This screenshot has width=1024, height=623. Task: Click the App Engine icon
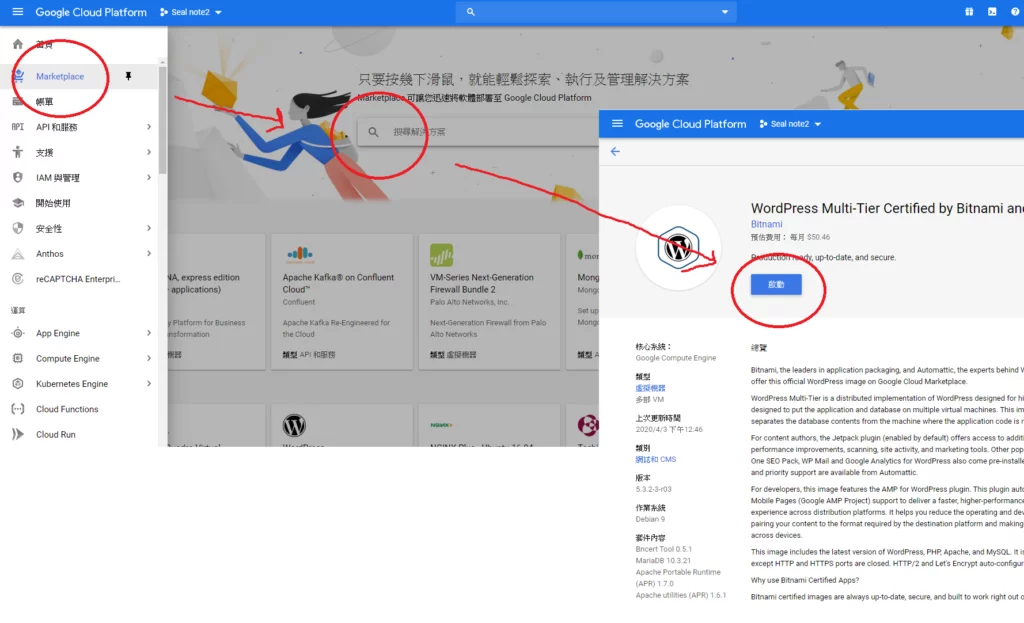pos(18,333)
